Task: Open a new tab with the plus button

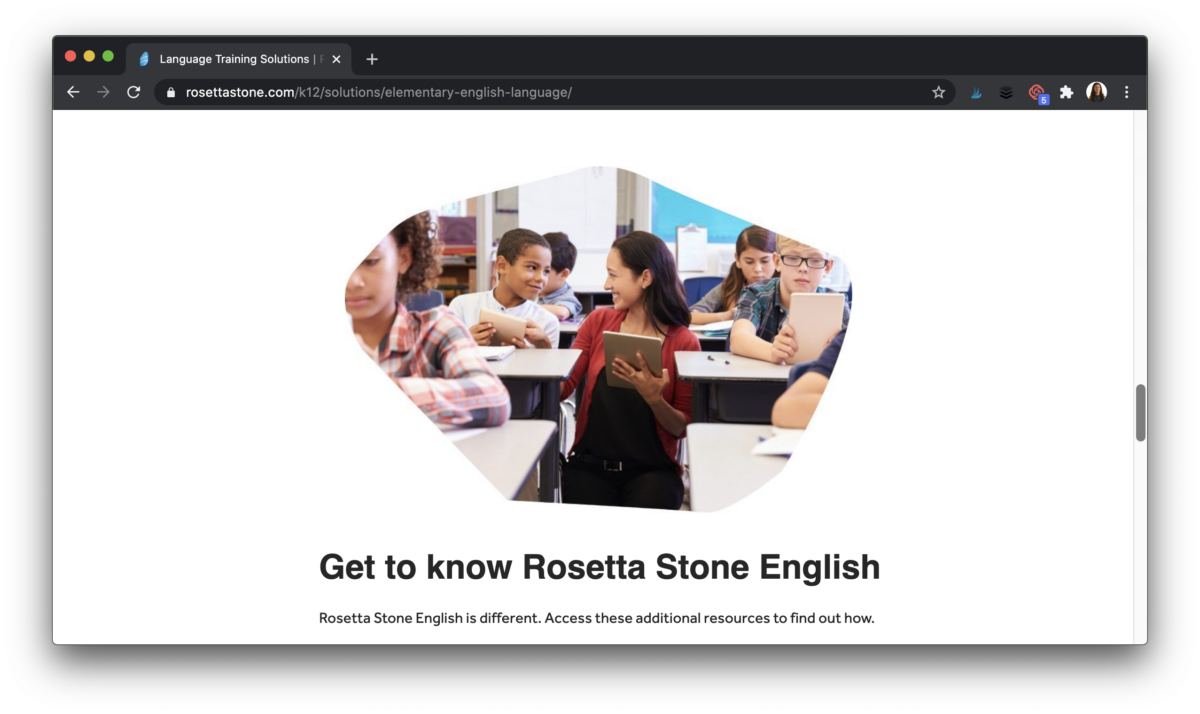Action: point(371,59)
